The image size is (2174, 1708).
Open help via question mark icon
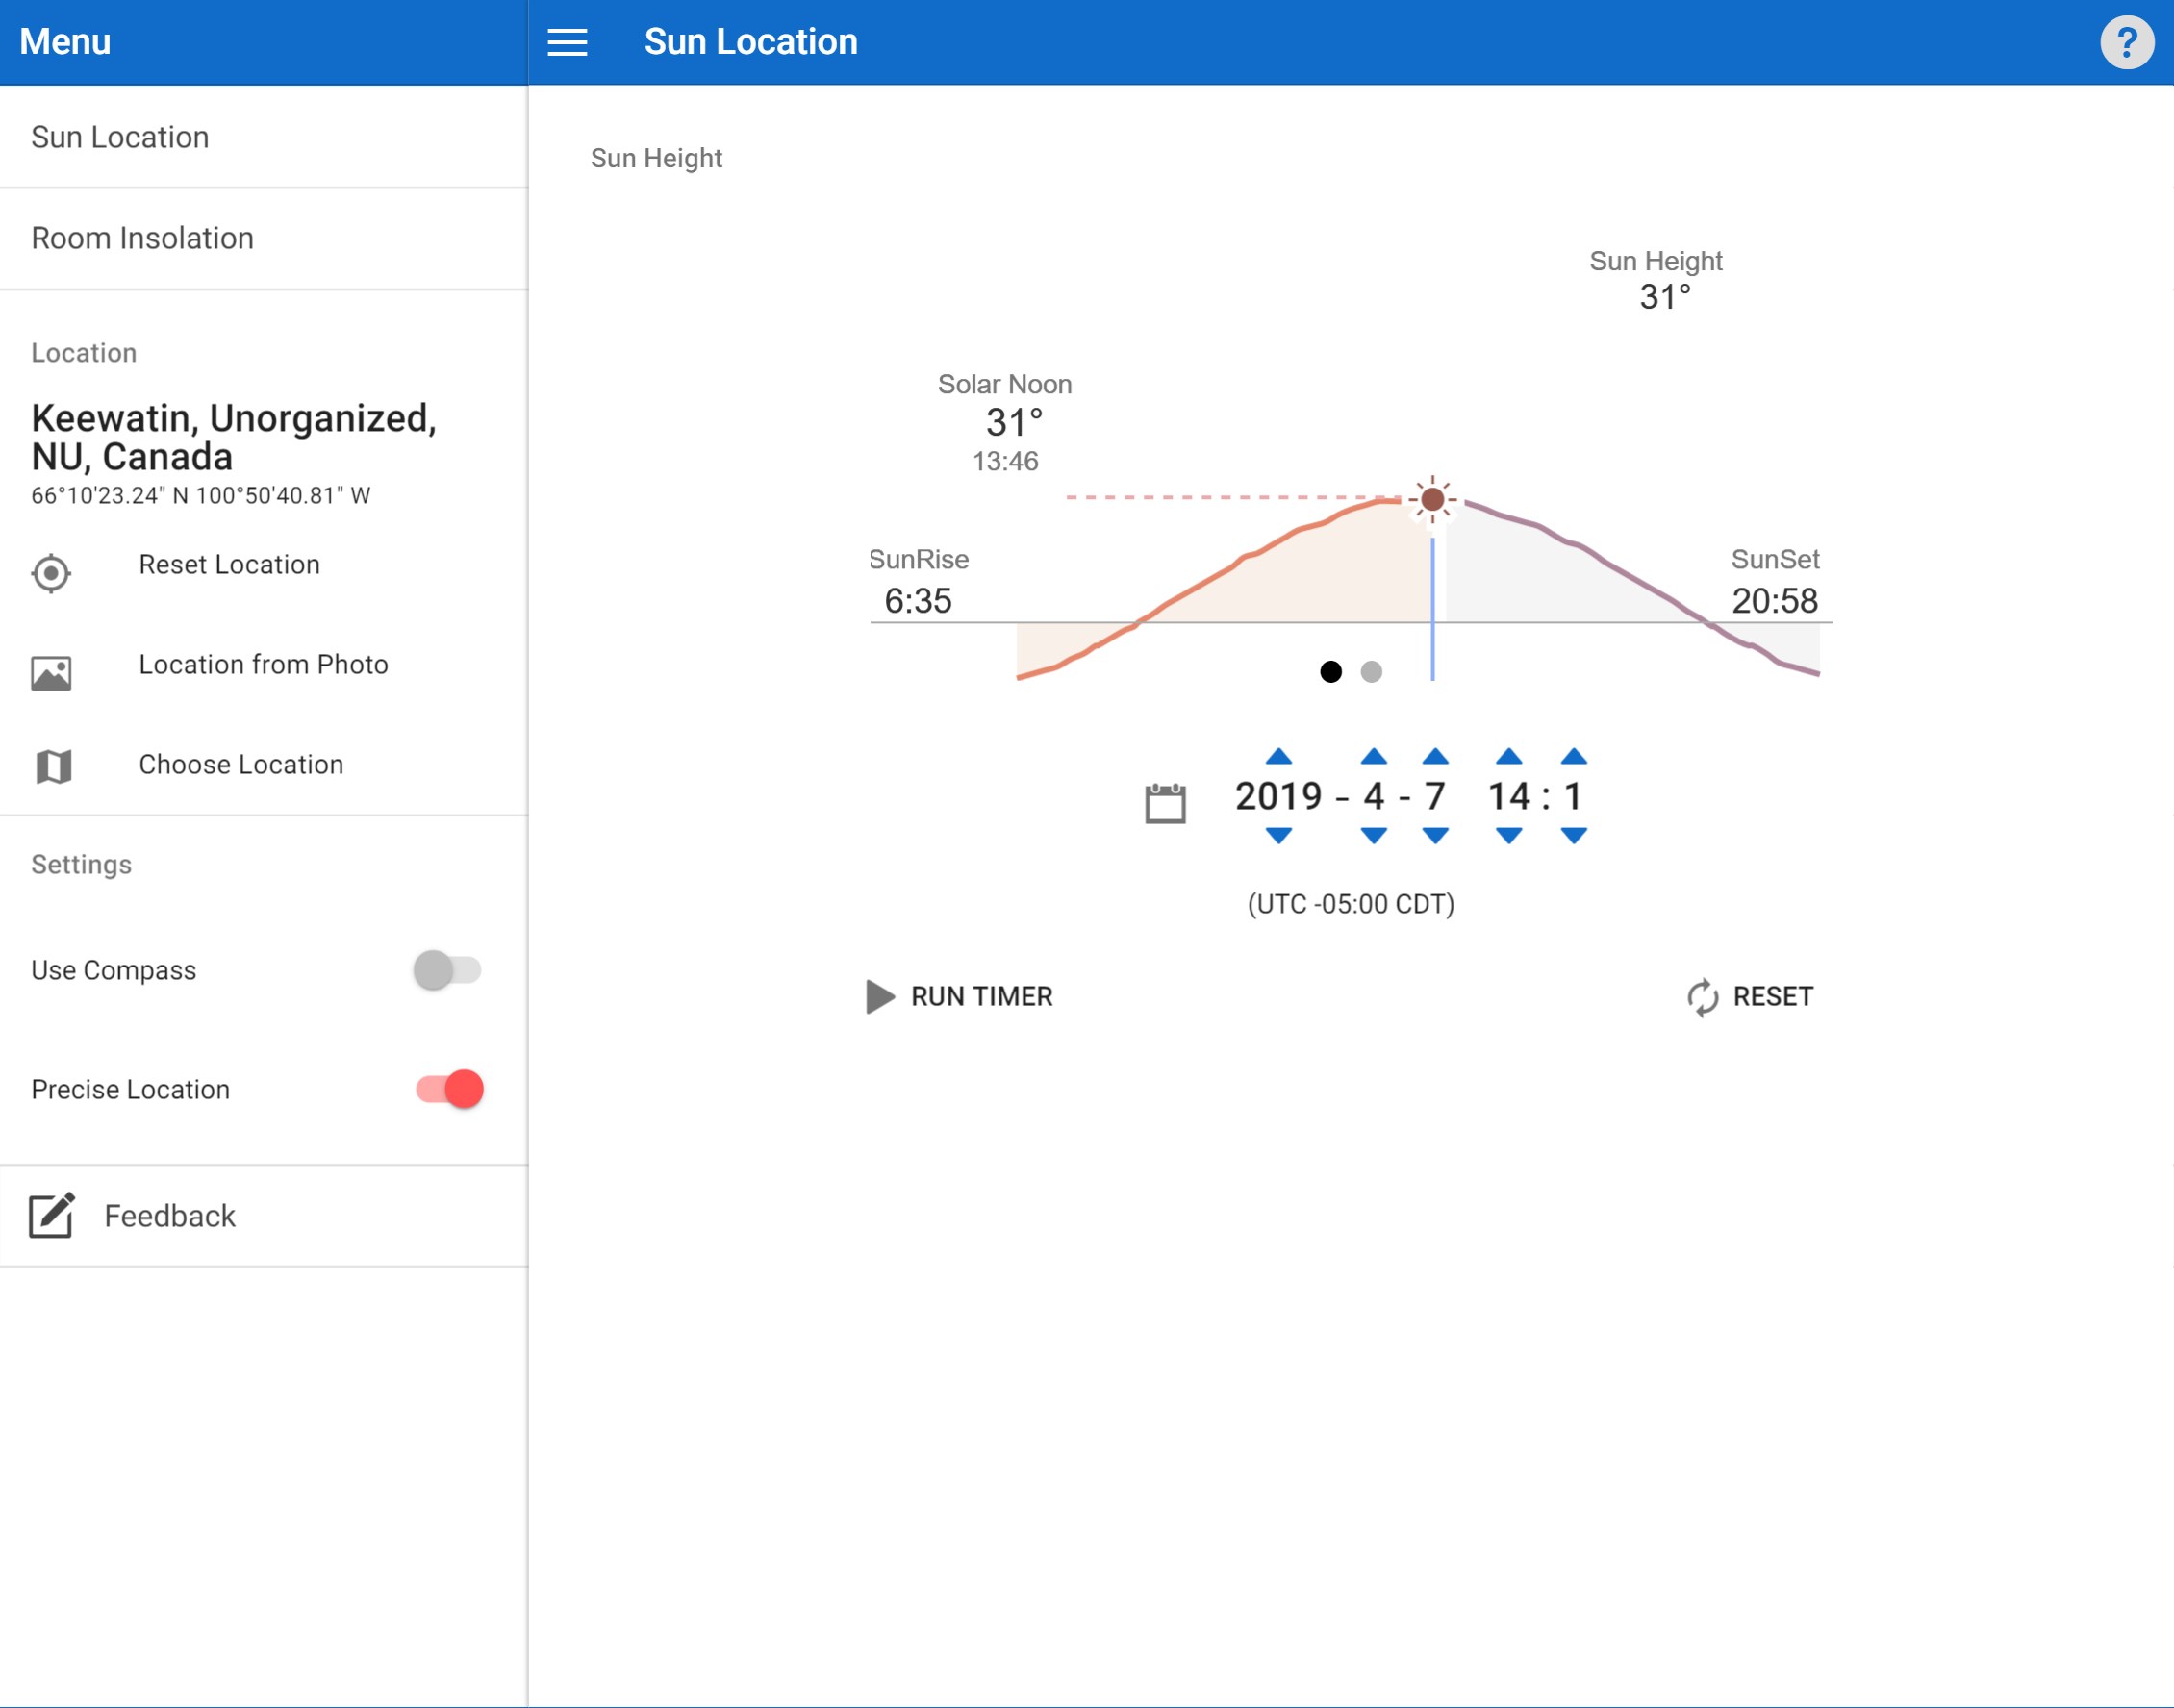pyautogui.click(x=2126, y=42)
